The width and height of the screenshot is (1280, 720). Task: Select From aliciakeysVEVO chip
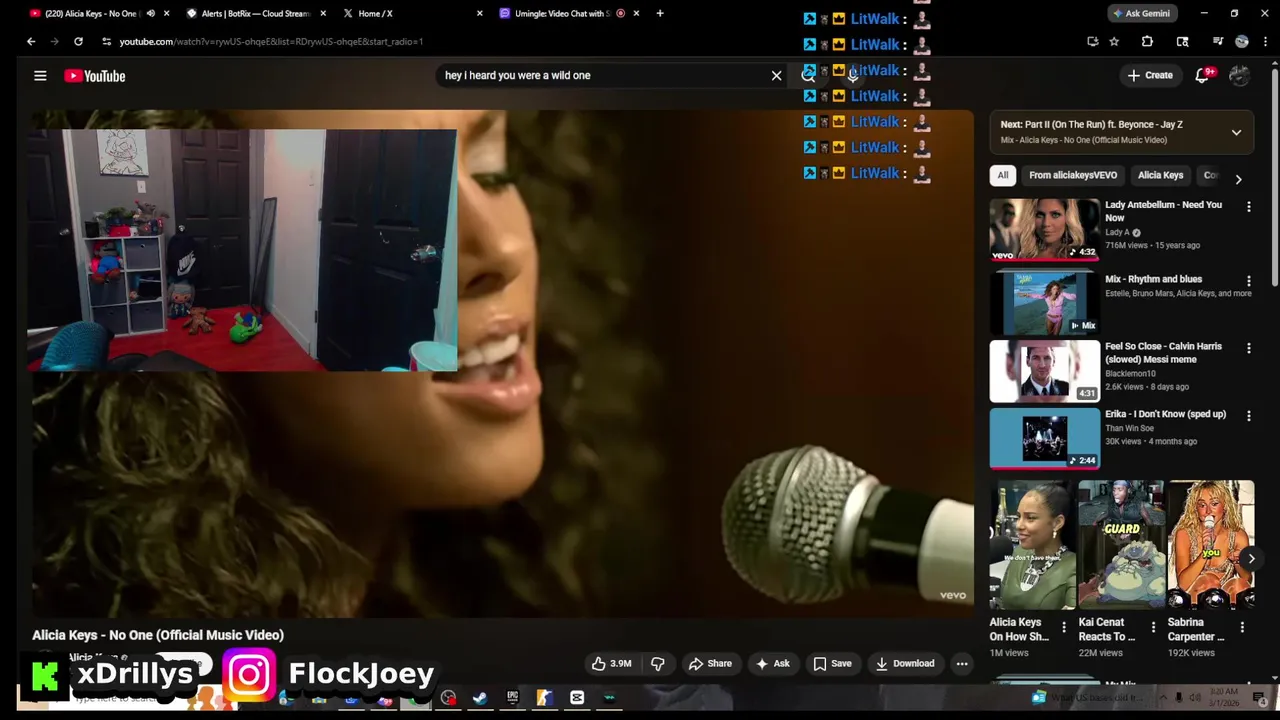click(x=1073, y=175)
